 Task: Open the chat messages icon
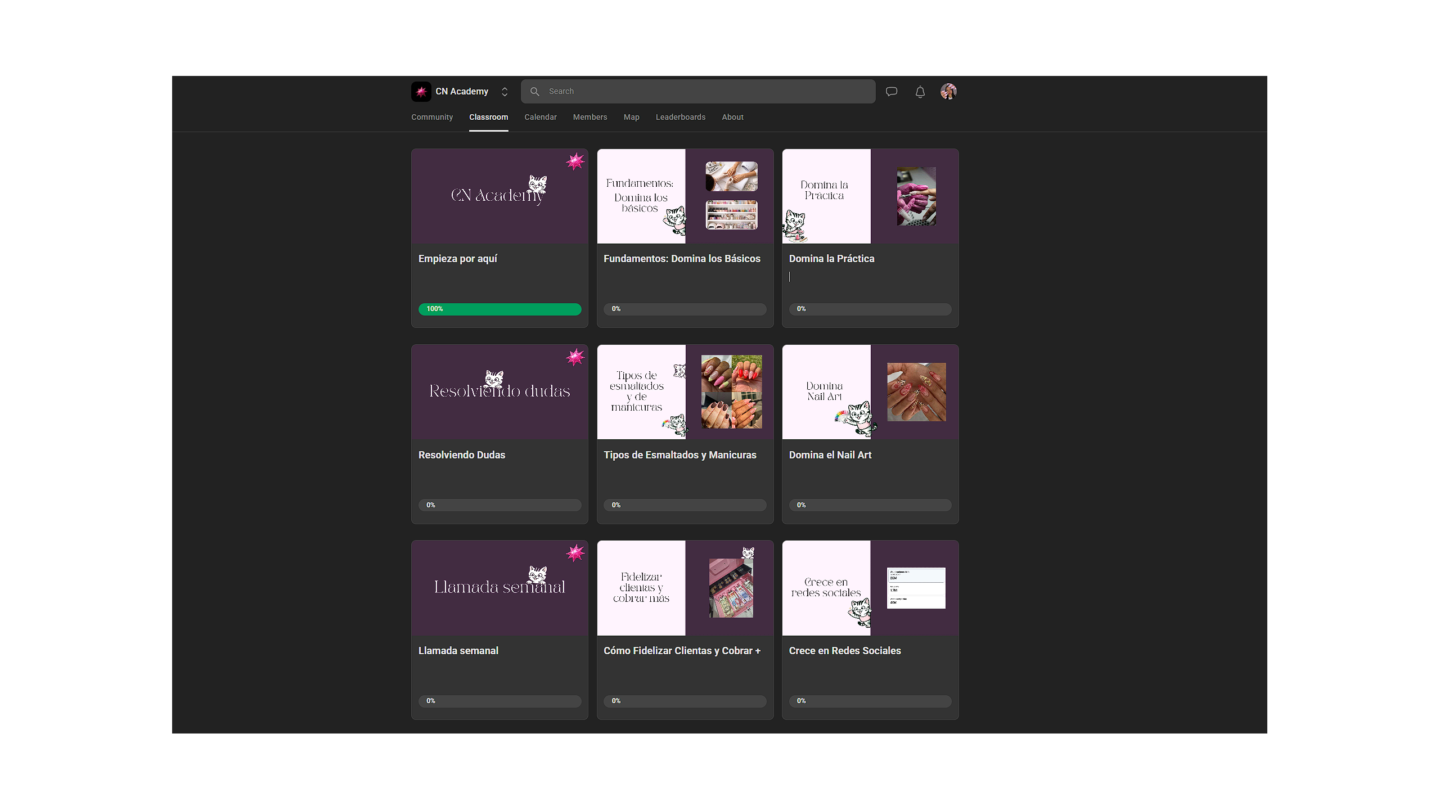(891, 91)
